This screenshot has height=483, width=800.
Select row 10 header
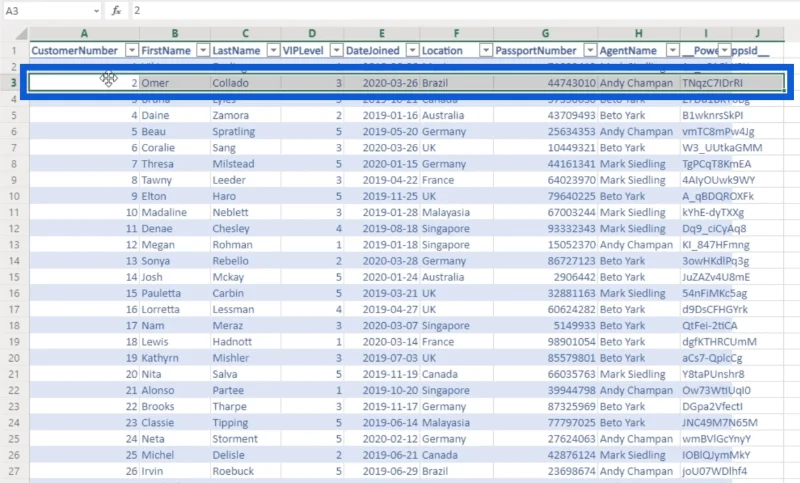[14, 196]
